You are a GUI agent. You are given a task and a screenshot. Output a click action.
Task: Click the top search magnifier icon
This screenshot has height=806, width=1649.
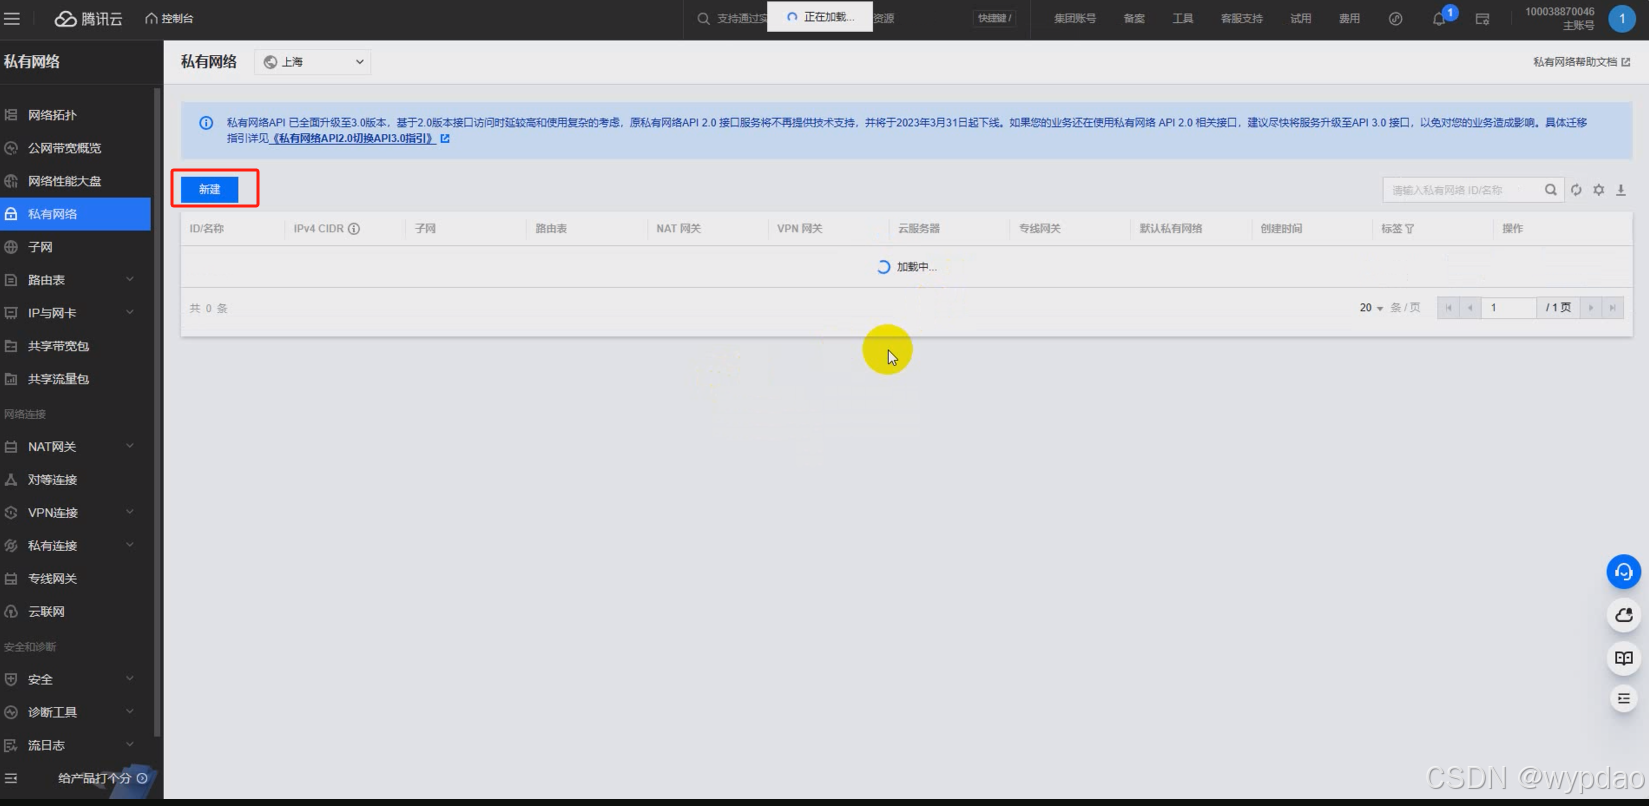click(x=704, y=18)
